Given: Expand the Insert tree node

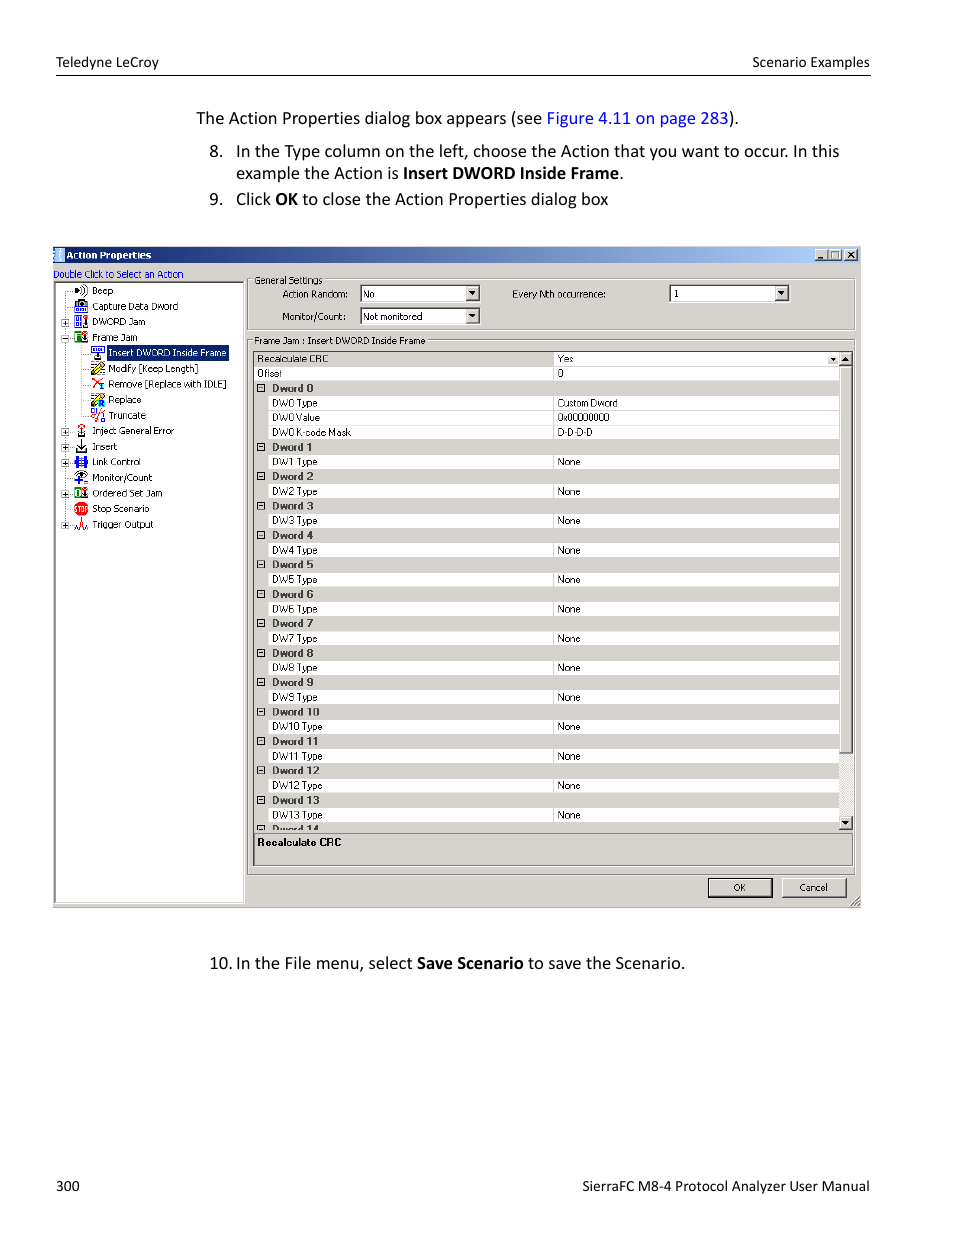Looking at the screenshot, I should pos(65,447).
